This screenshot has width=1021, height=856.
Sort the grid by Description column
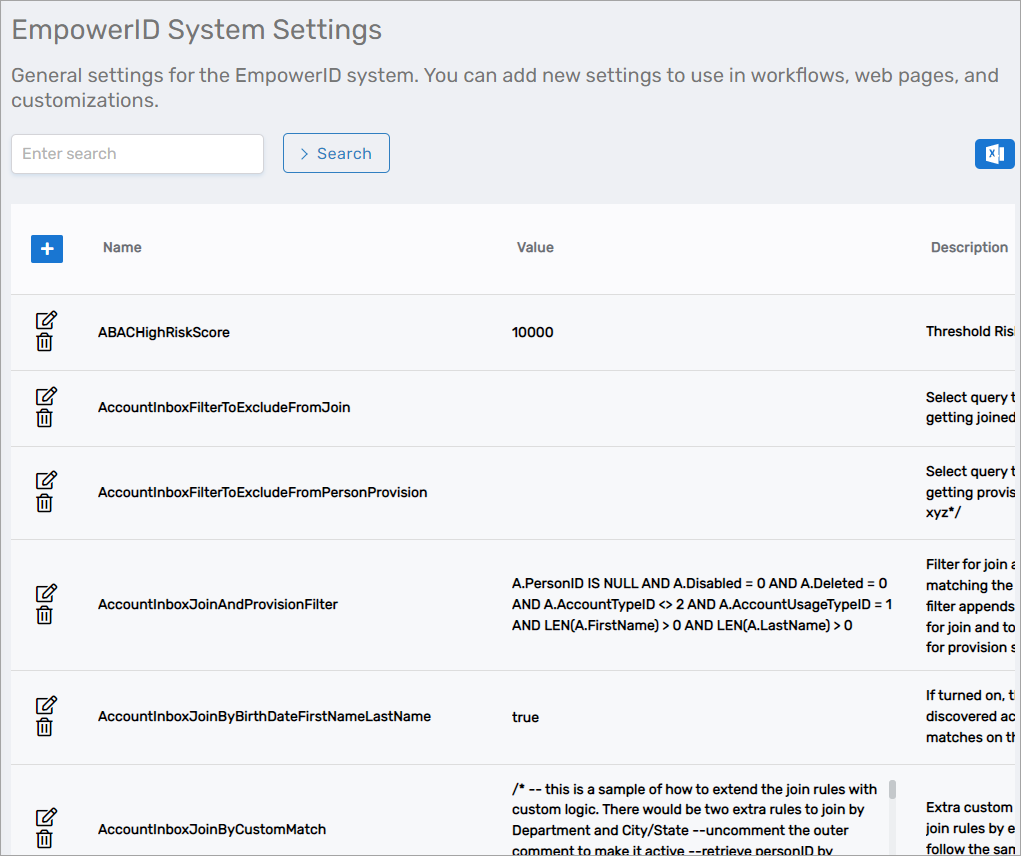[968, 247]
